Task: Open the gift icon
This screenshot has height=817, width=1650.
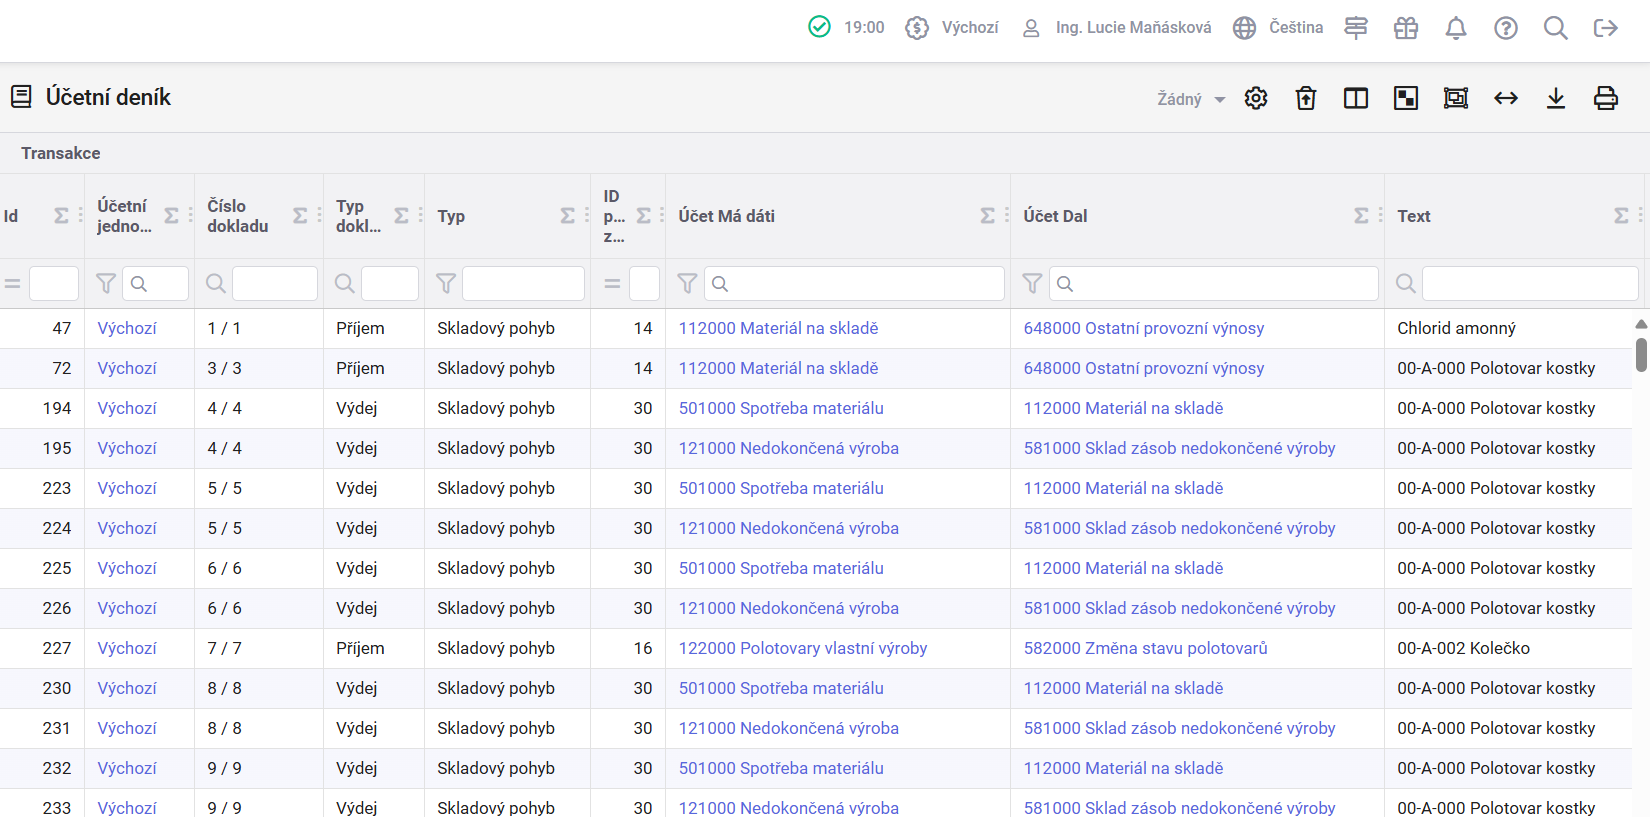Action: (x=1406, y=28)
